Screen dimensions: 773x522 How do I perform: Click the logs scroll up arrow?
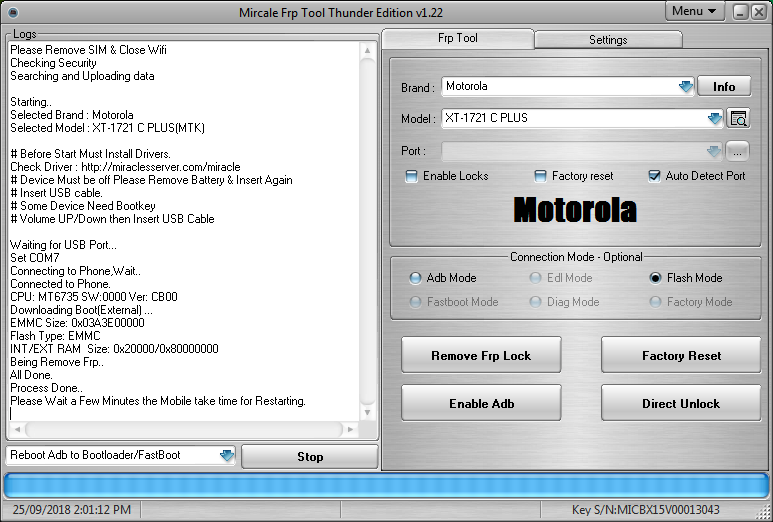click(x=367, y=50)
